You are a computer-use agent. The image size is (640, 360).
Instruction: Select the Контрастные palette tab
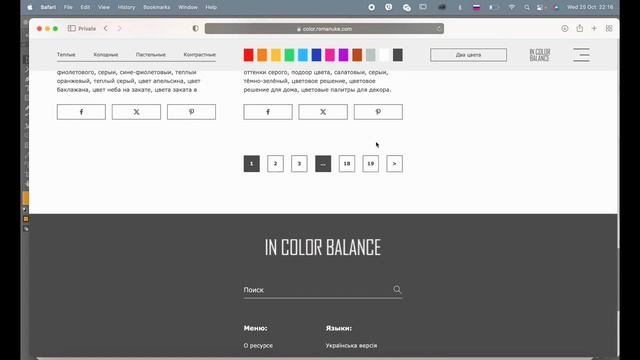[200, 55]
